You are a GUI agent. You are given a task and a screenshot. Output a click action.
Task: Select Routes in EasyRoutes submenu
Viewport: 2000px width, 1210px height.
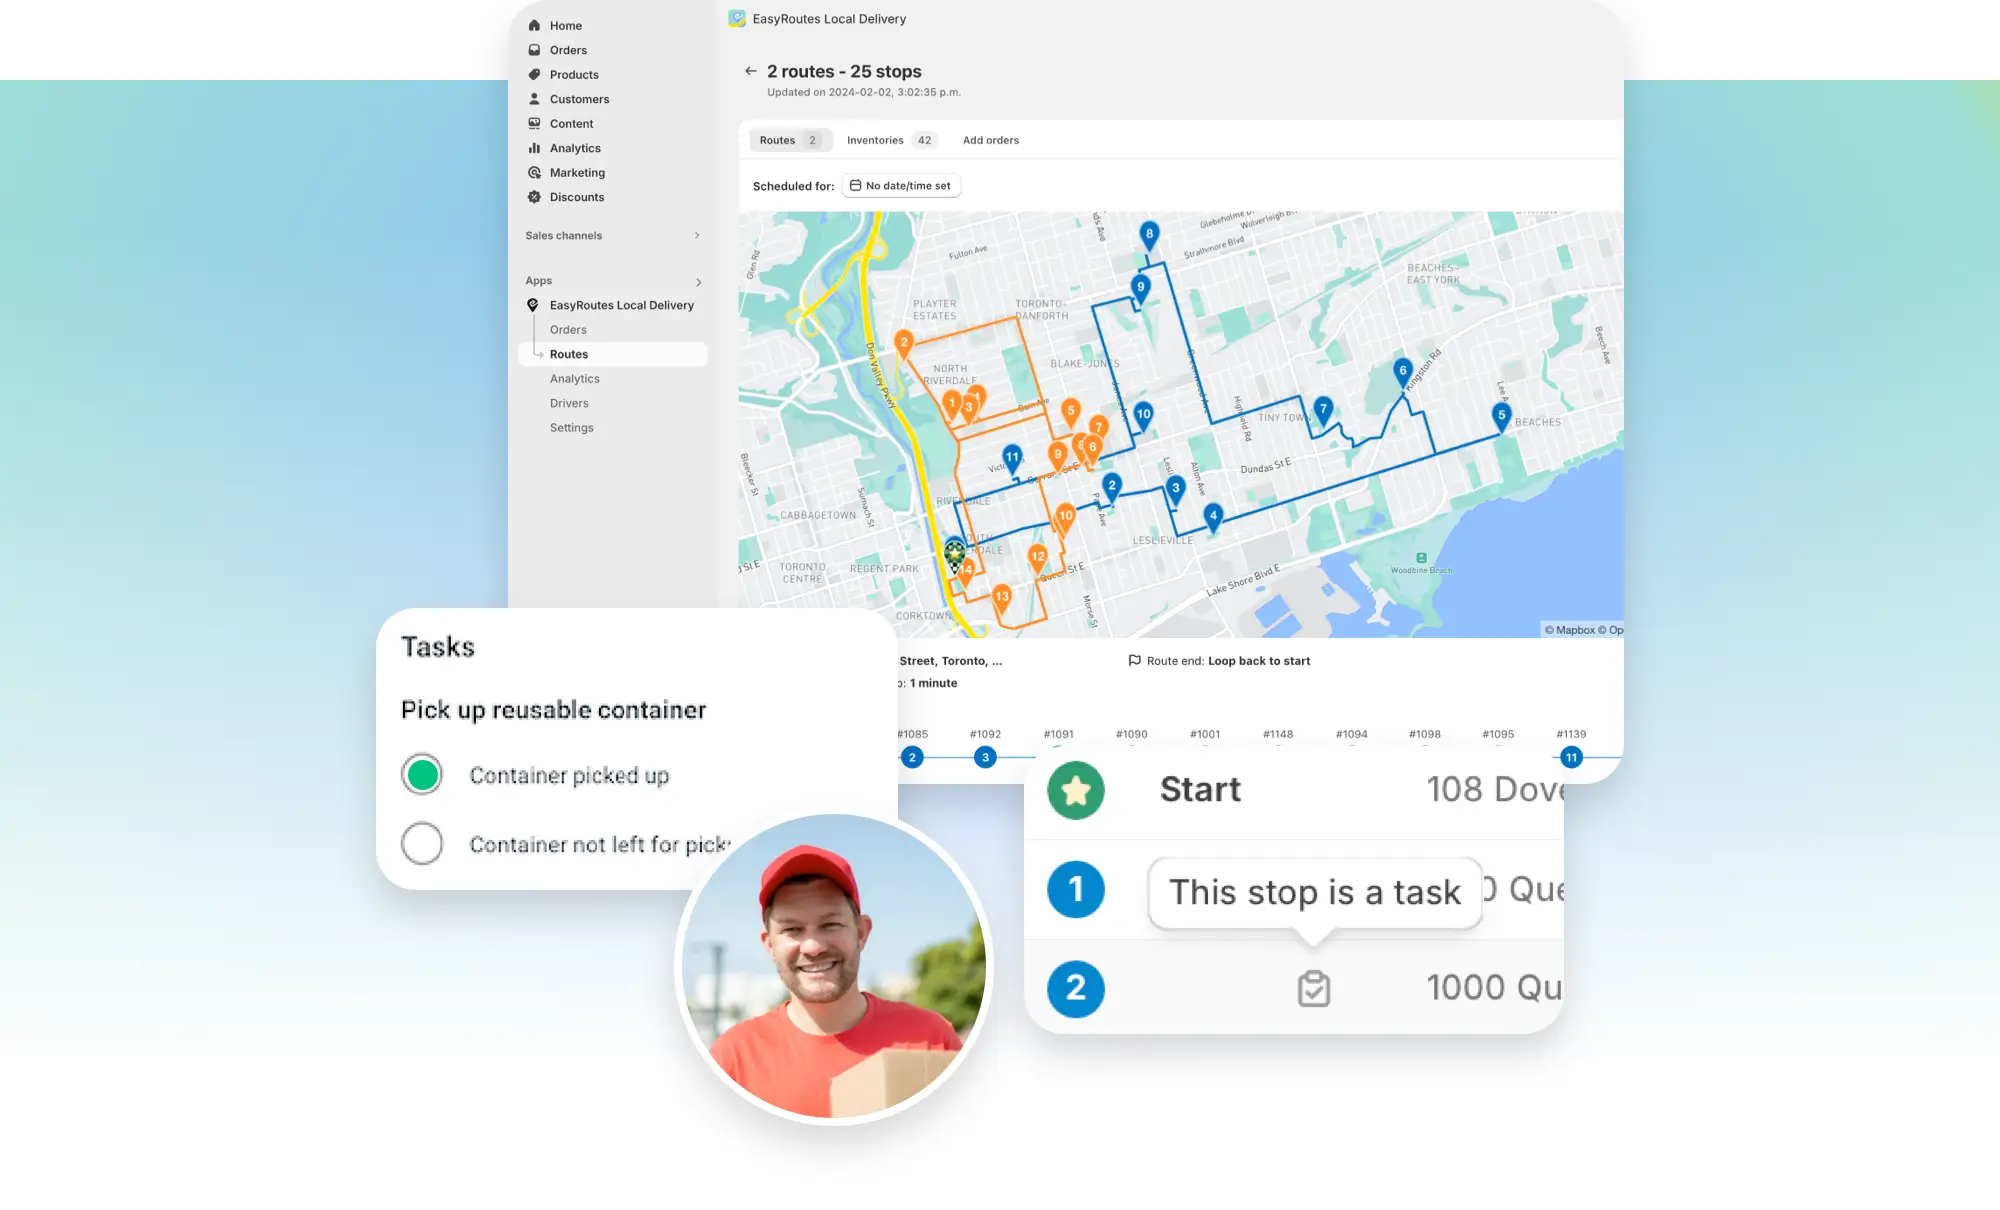pyautogui.click(x=613, y=354)
